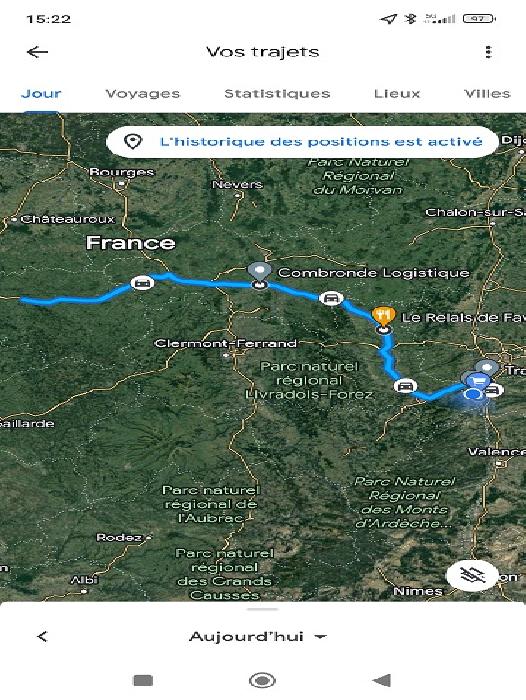Viewport: 526px width, 700px height.
Task: Tap the blue shopping cart marker
Action: 478,381
